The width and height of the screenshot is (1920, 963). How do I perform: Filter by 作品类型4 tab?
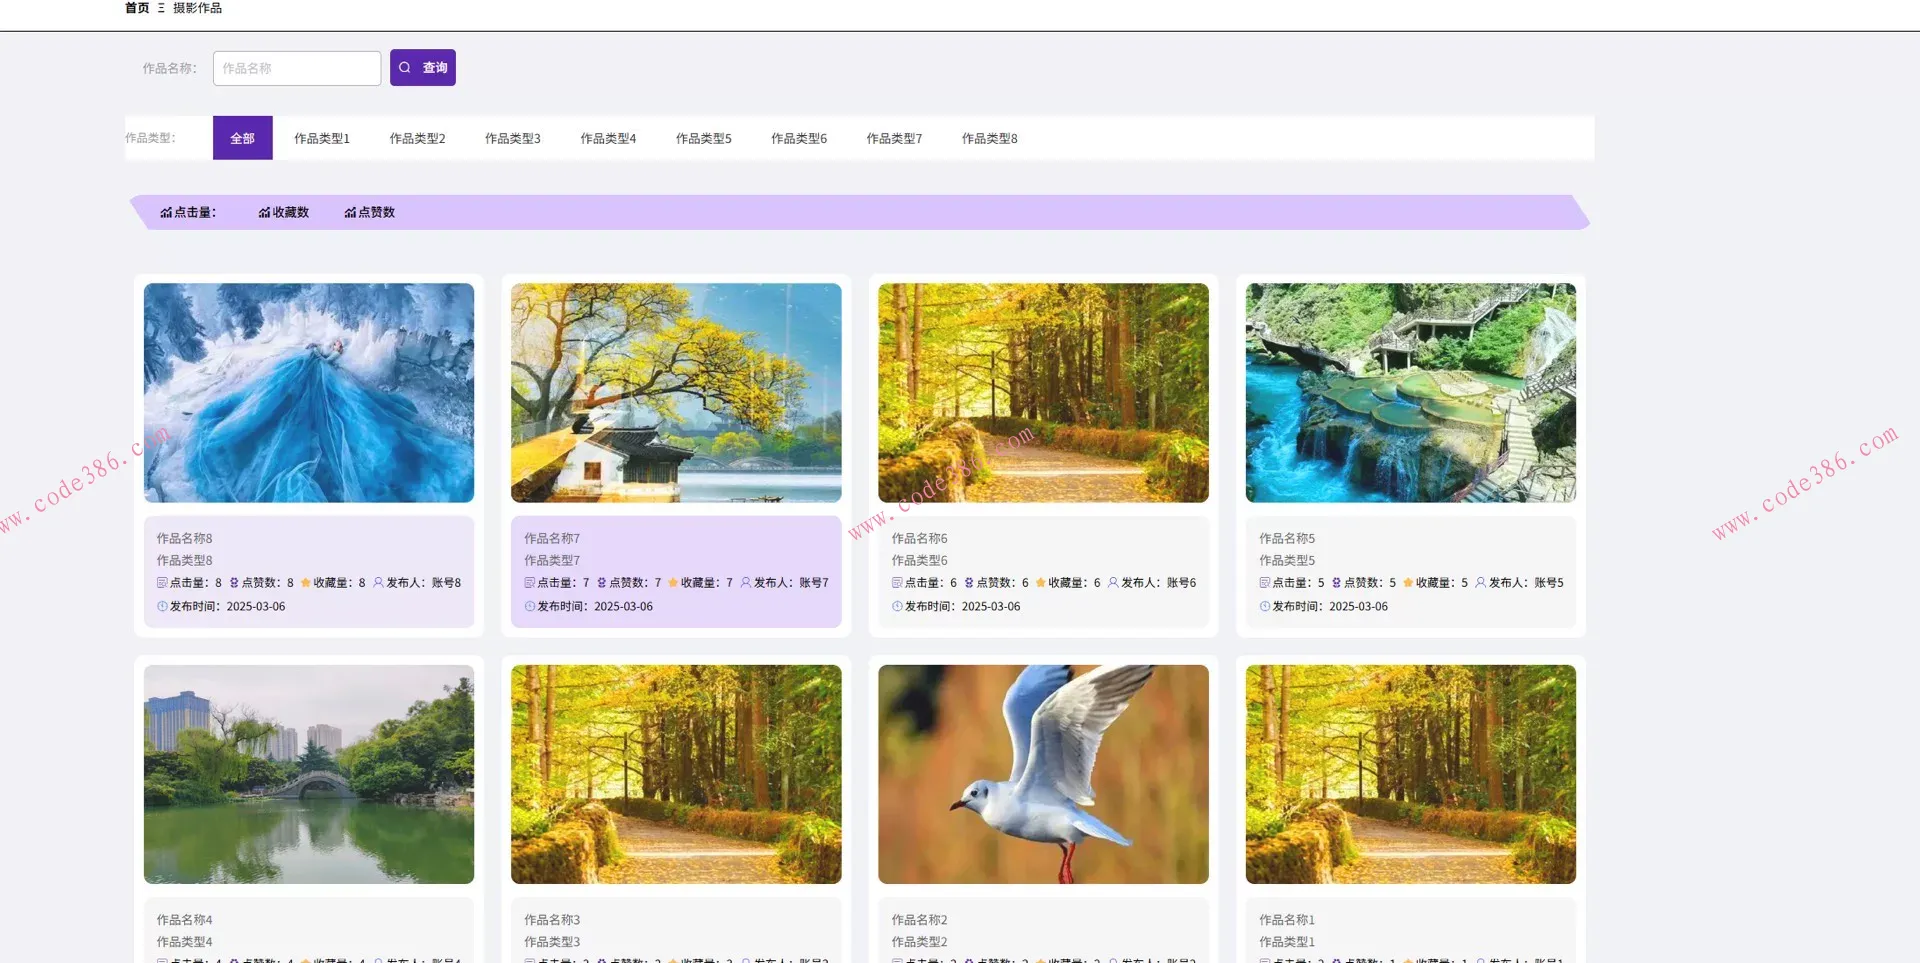click(608, 139)
